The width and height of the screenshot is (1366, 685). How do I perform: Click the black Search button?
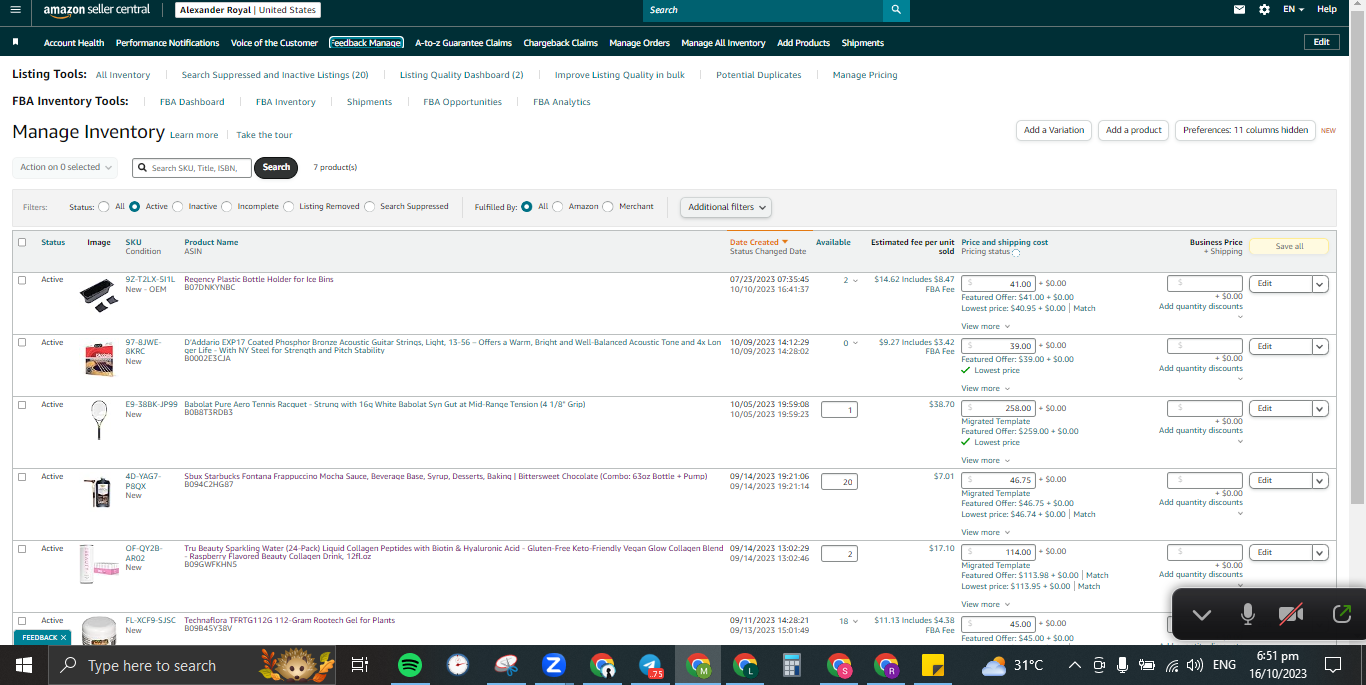pos(276,167)
